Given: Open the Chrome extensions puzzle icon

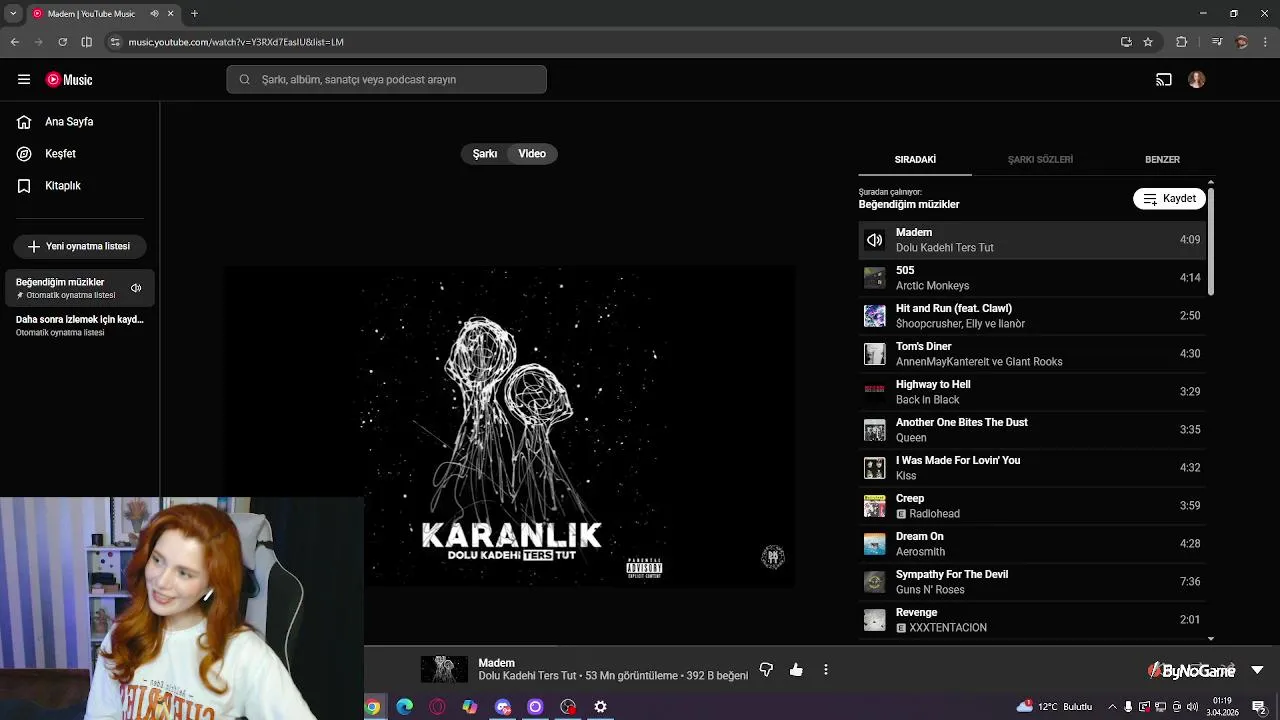Looking at the screenshot, I should pyautogui.click(x=1182, y=42).
